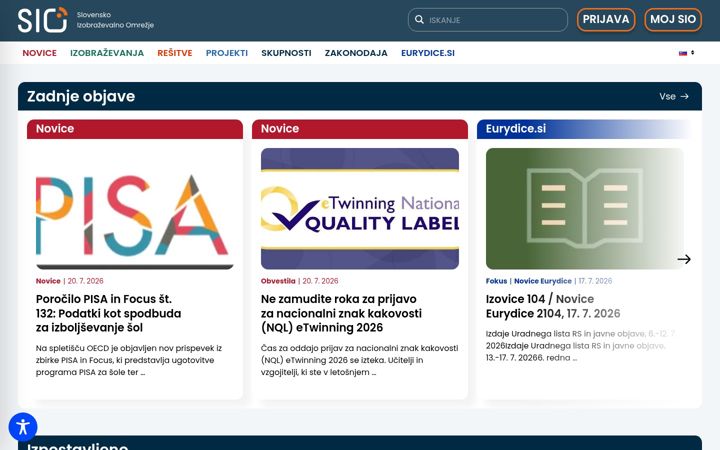Open article Ne zamudite roka za prijavo
Screen dimensions: 720x450
pos(341,313)
